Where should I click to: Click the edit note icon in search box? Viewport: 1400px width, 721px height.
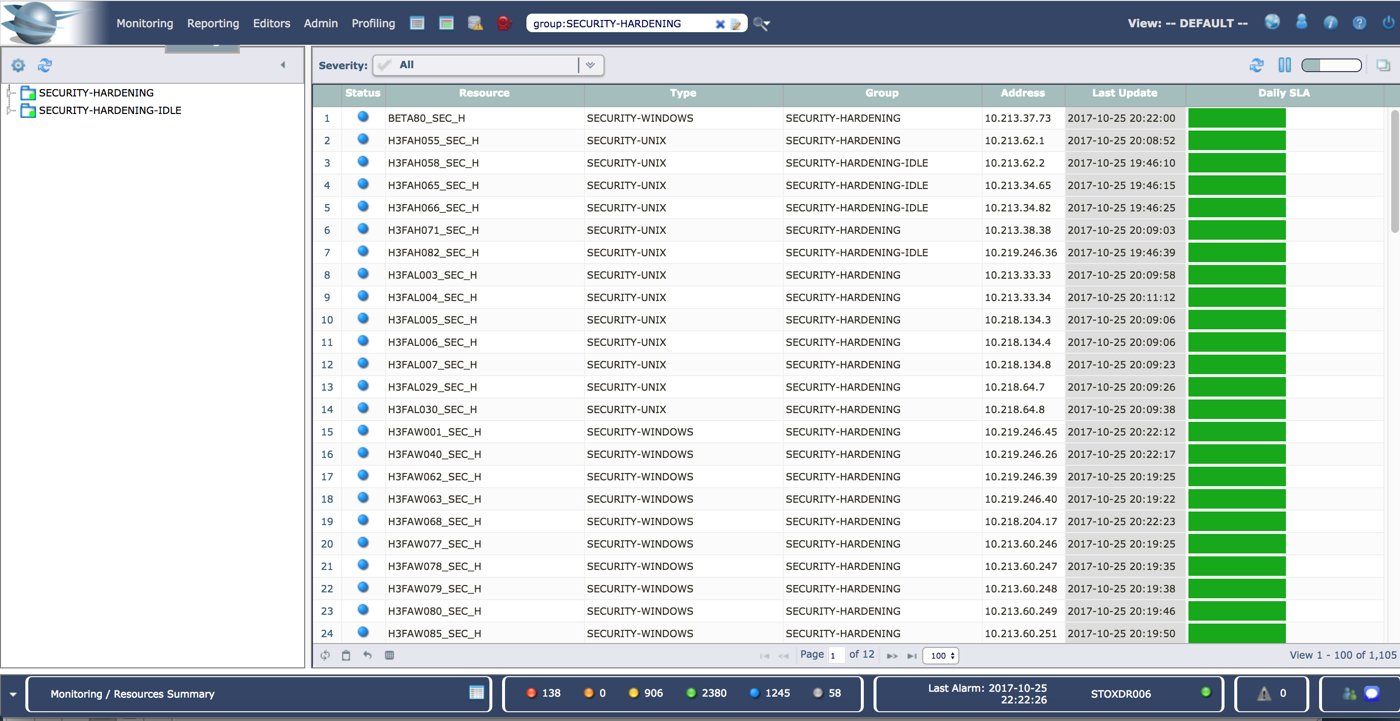(735, 24)
